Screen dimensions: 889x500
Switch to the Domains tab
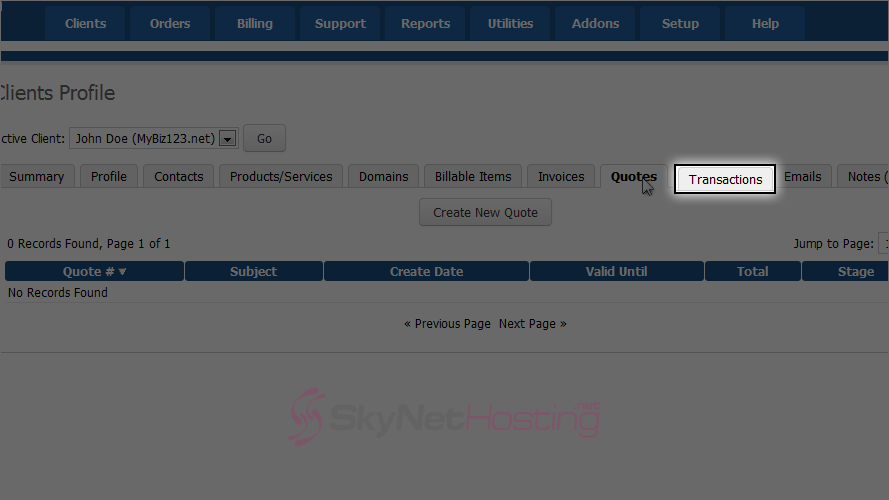point(383,176)
